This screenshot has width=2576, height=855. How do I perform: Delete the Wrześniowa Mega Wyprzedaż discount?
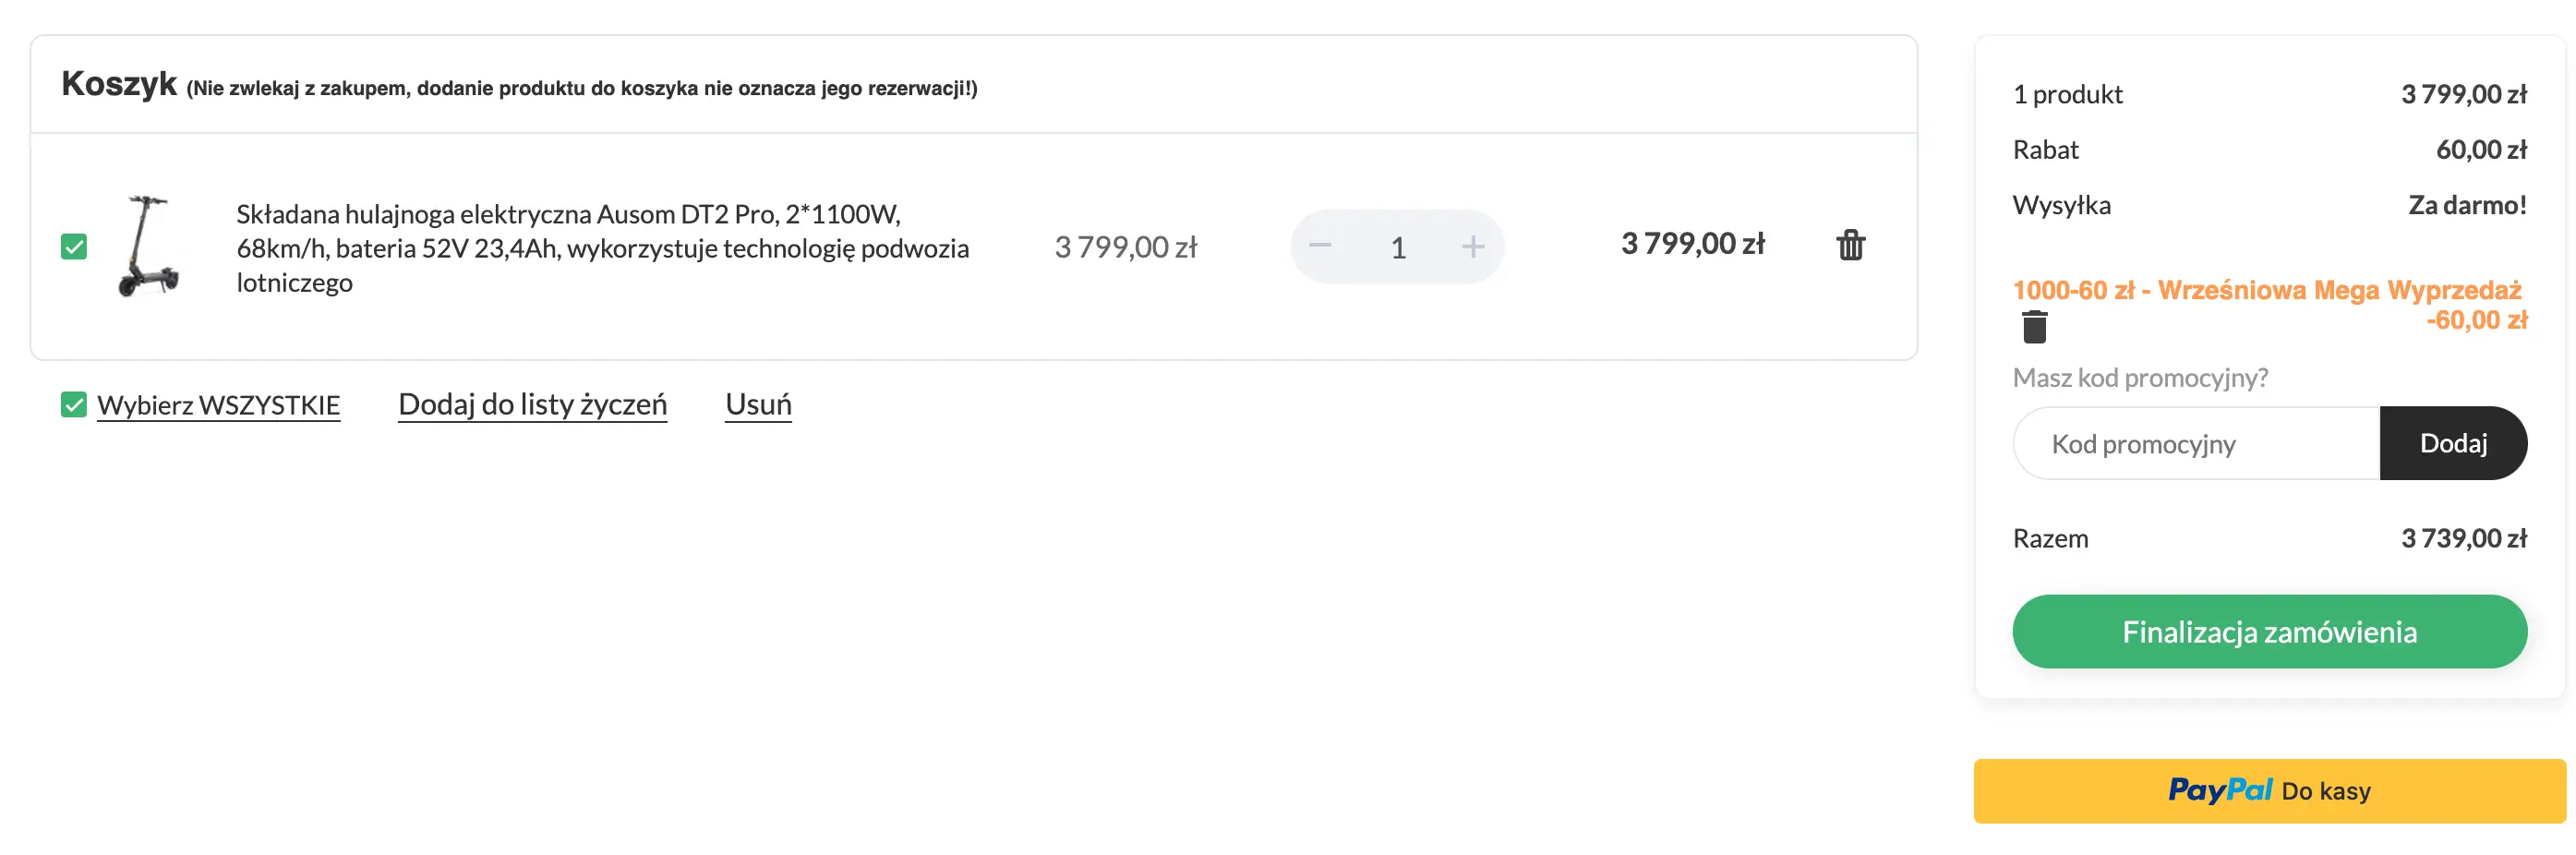point(2036,326)
